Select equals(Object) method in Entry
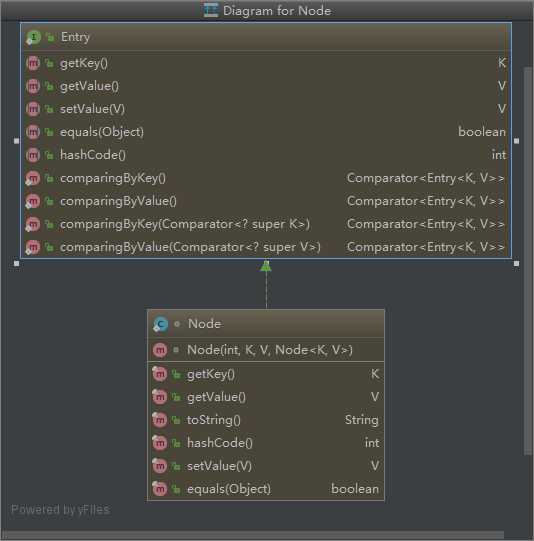 click(x=266, y=132)
